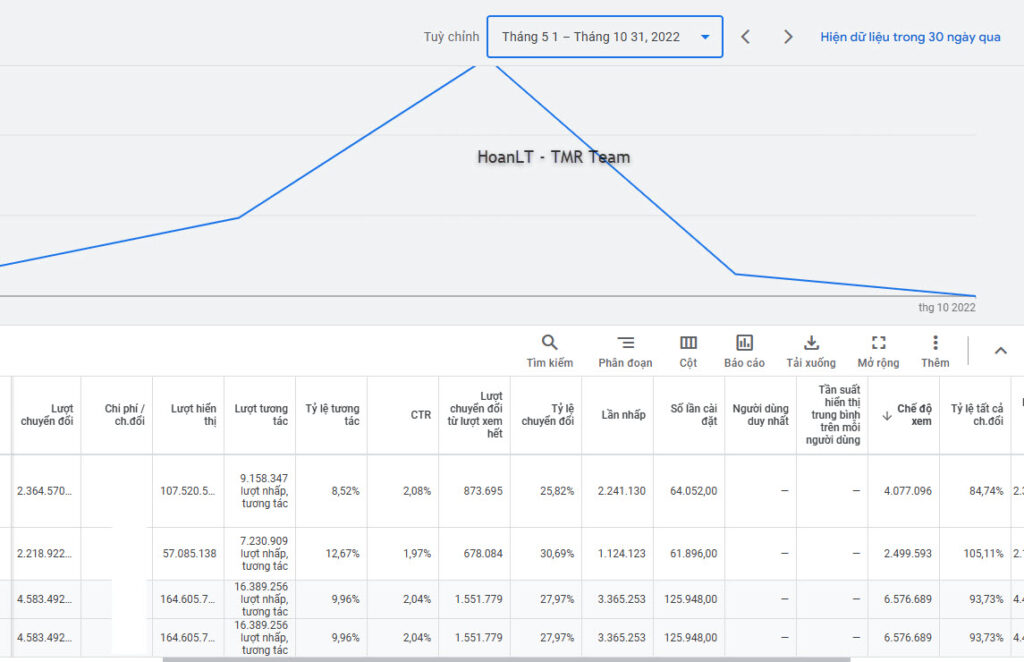The image size is (1024, 662).
Task: Click Hiện dữ liệu trong 30 ngày qua
Action: [x=910, y=37]
